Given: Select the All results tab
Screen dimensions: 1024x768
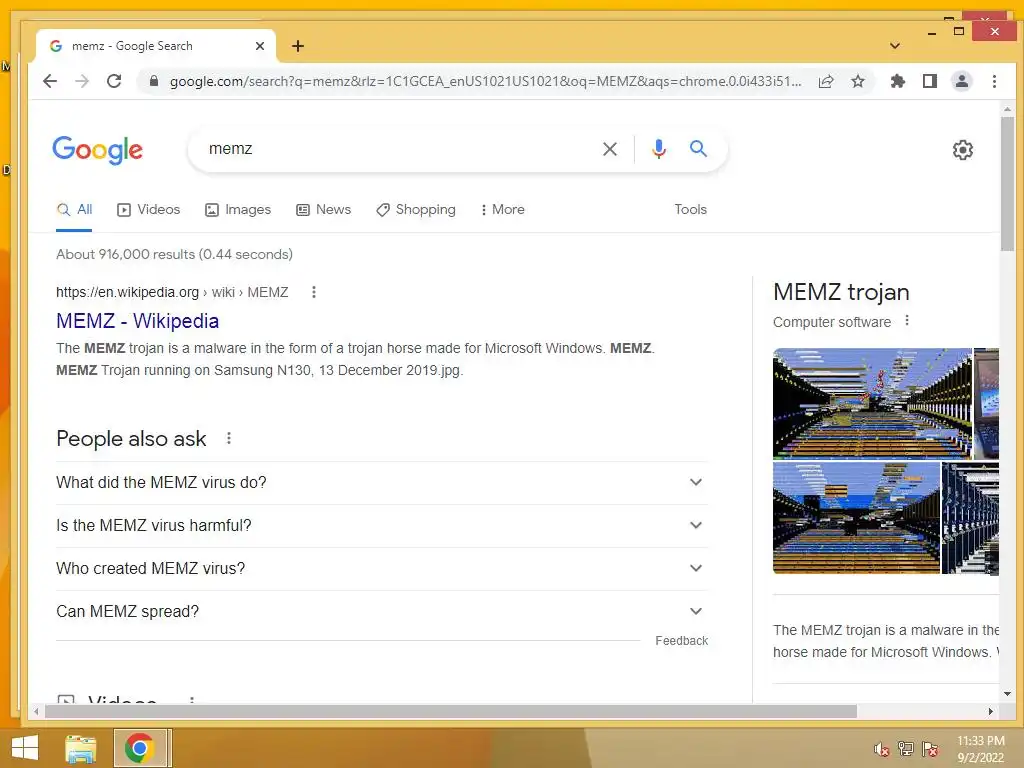Looking at the screenshot, I should point(74,210).
